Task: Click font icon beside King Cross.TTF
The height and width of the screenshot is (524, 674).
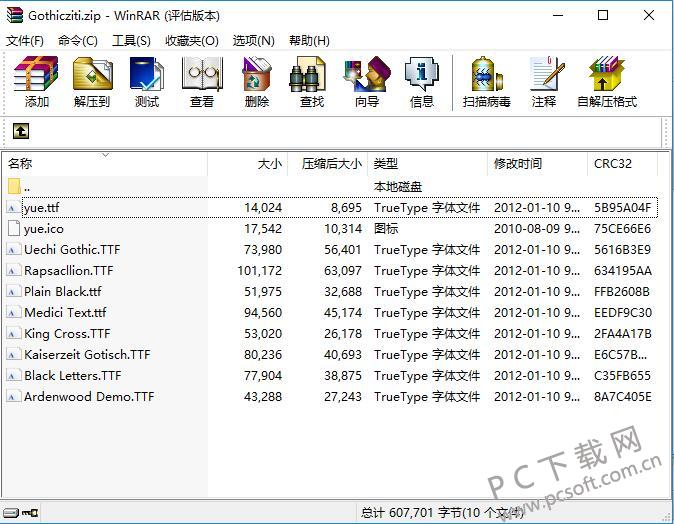Action: pyautogui.click(x=13, y=334)
